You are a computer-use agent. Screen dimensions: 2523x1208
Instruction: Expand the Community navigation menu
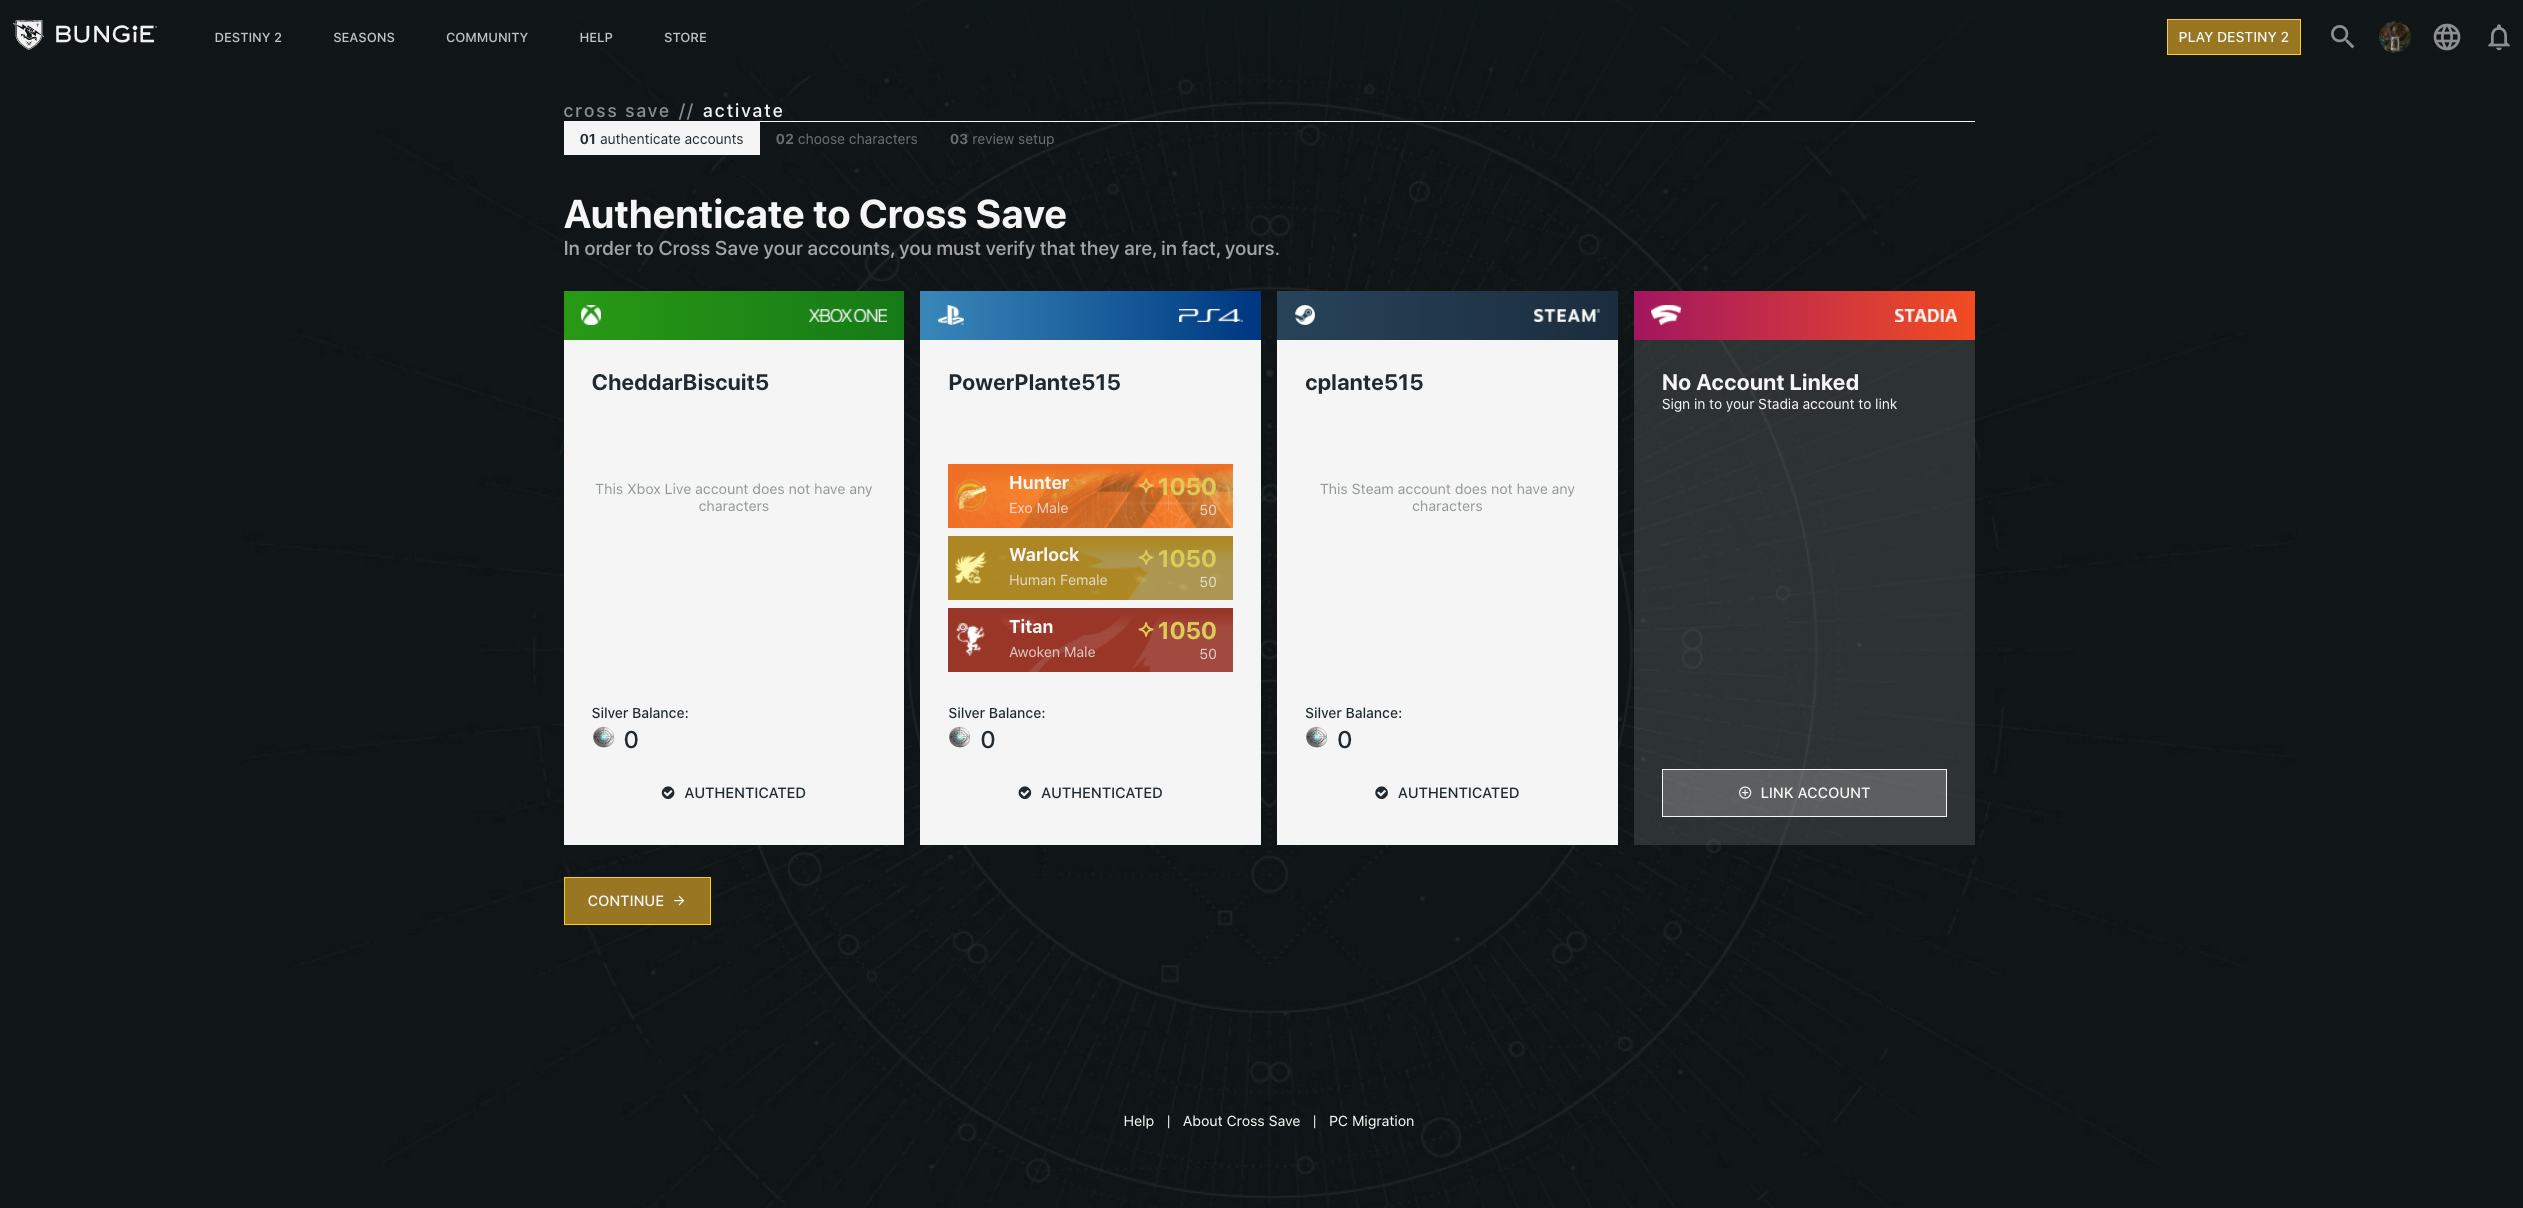click(487, 37)
